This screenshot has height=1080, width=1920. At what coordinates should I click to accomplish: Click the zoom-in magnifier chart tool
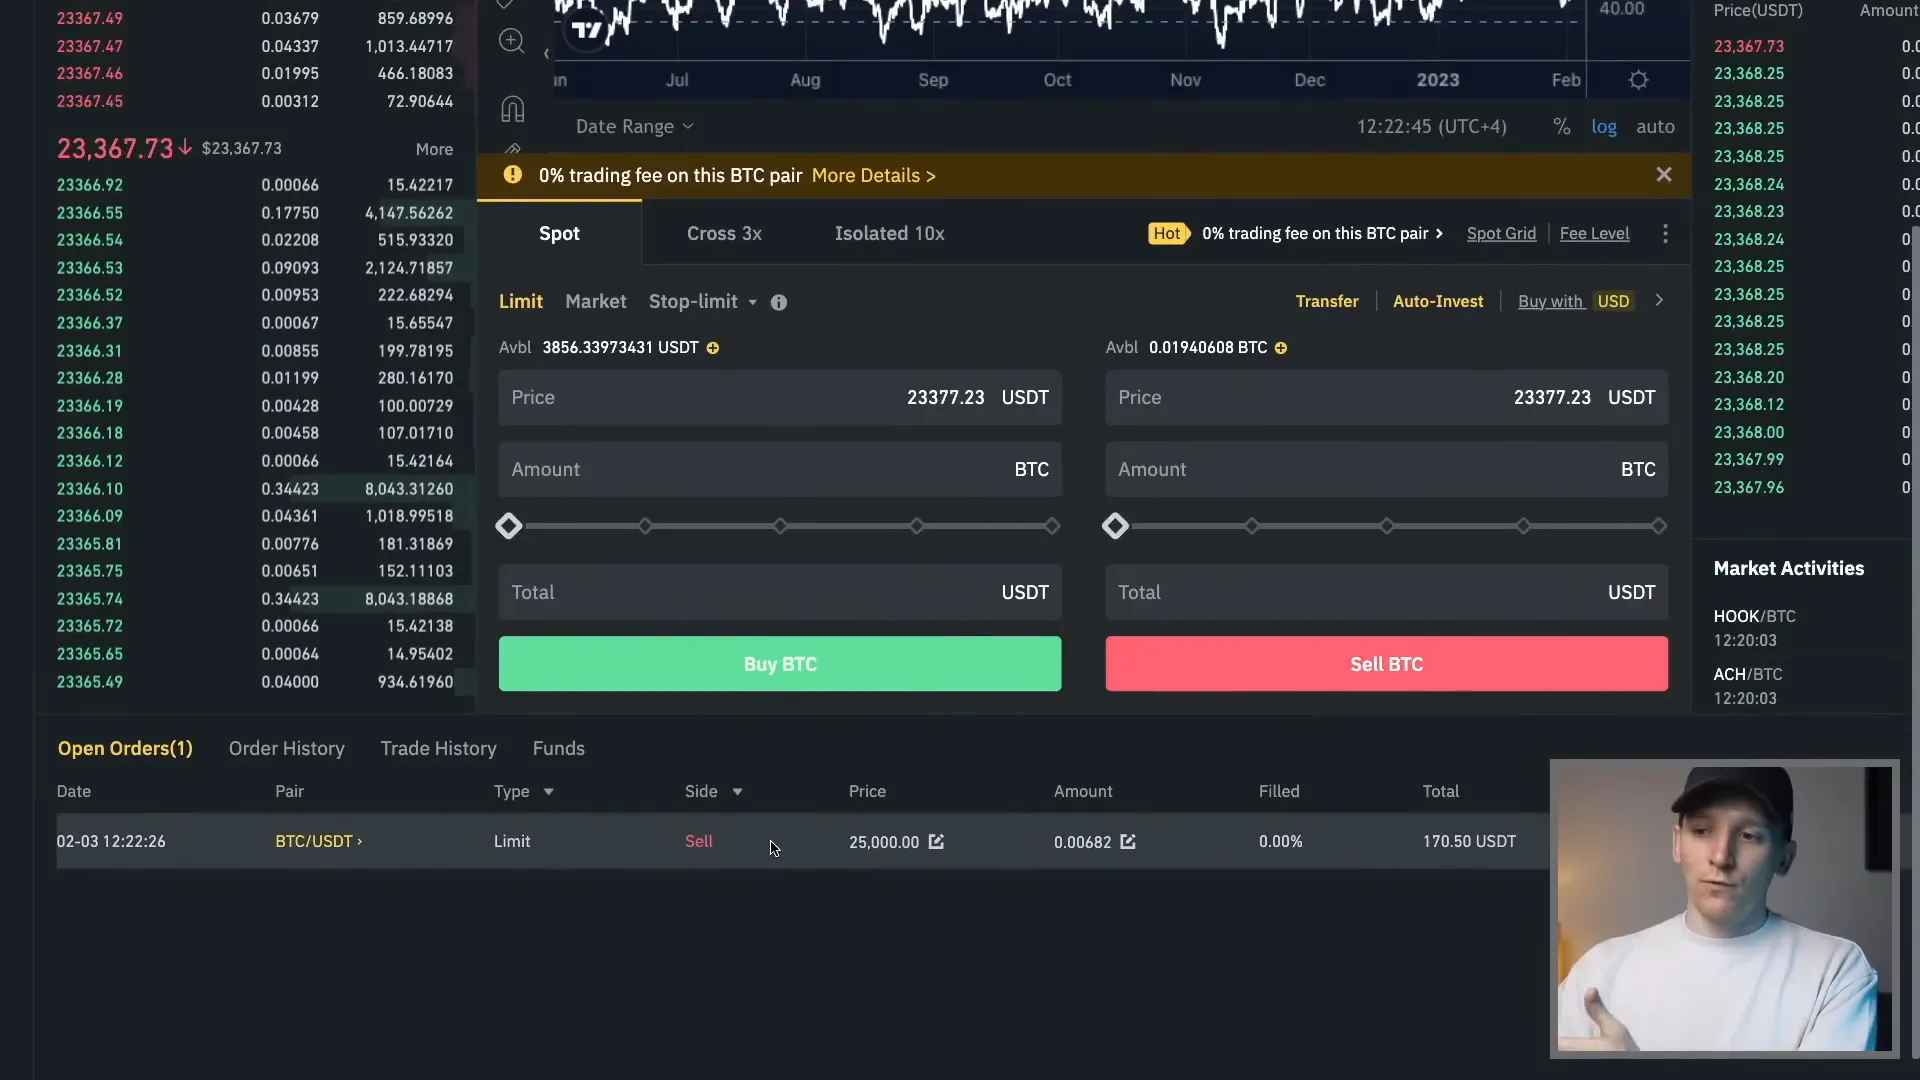512,41
